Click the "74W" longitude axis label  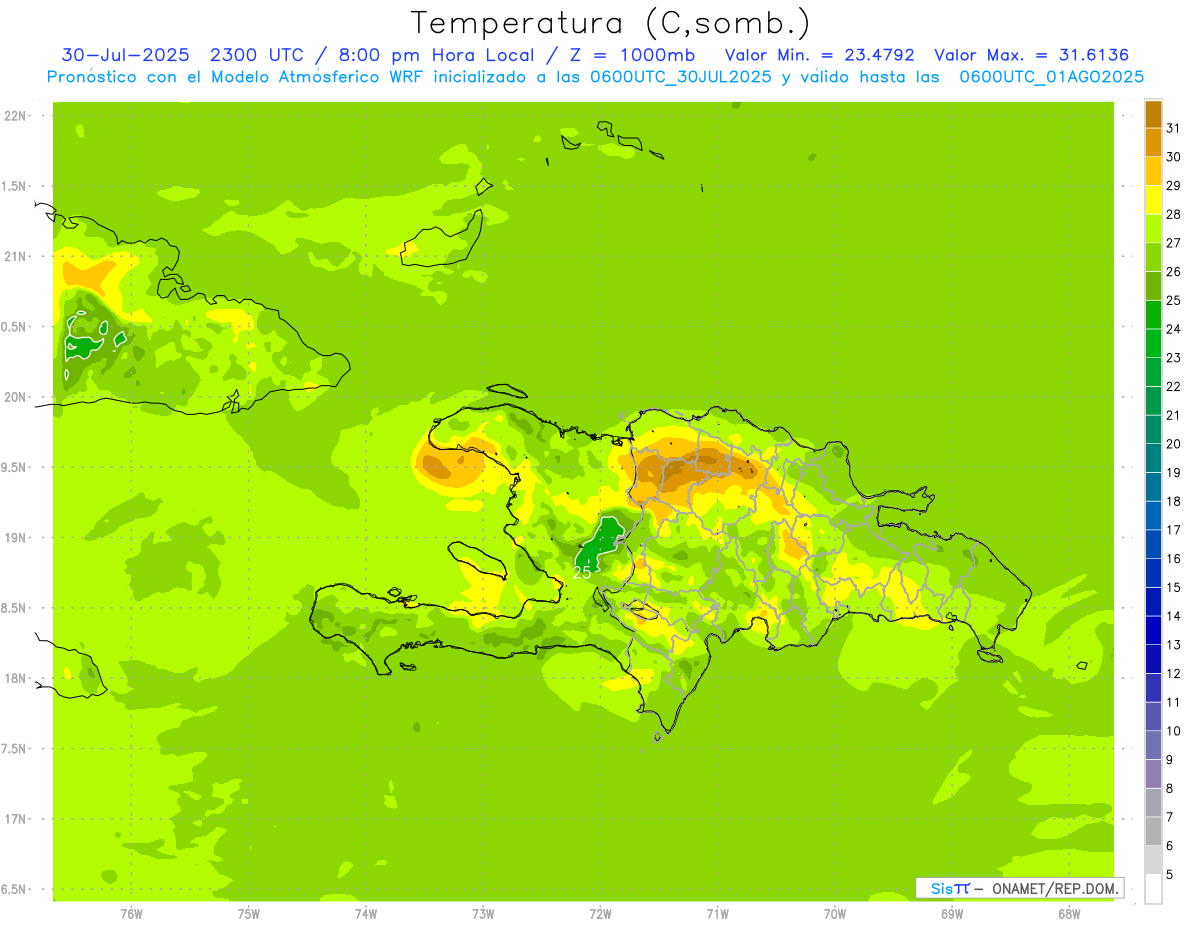pos(365,914)
